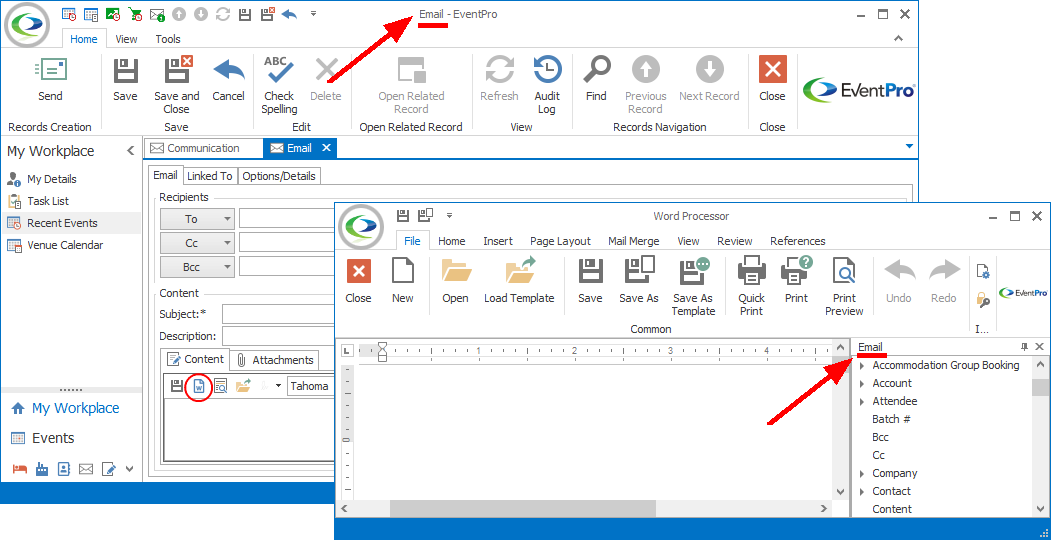Click the preview magnifier icon in Content toolbar
Image resolution: width=1051 pixels, height=540 pixels.
pyautogui.click(x=221, y=386)
